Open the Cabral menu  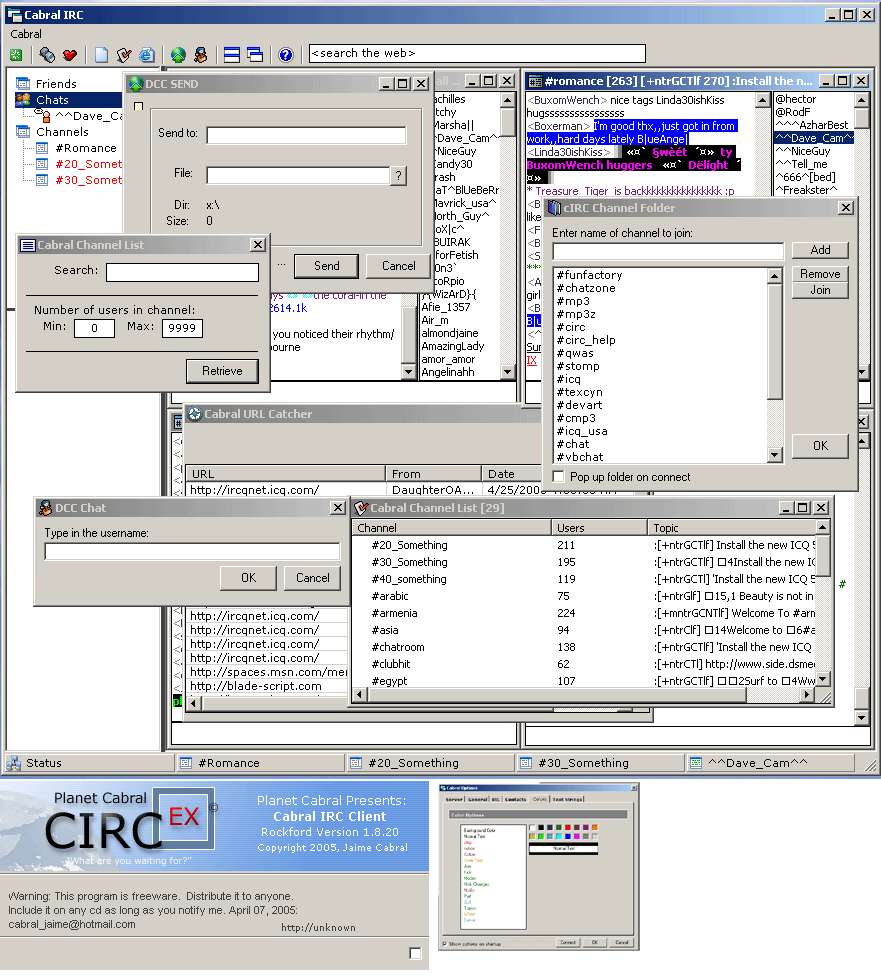[26, 34]
